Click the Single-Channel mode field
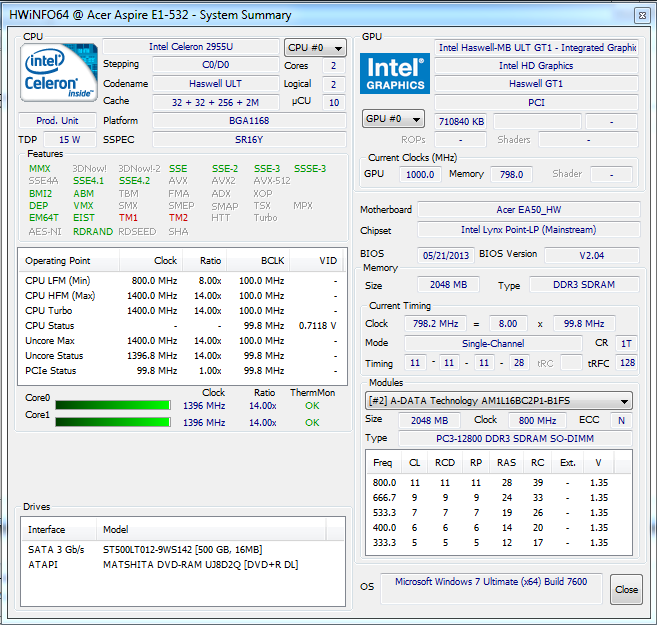Viewport: 657px width, 625px height. tap(493, 343)
